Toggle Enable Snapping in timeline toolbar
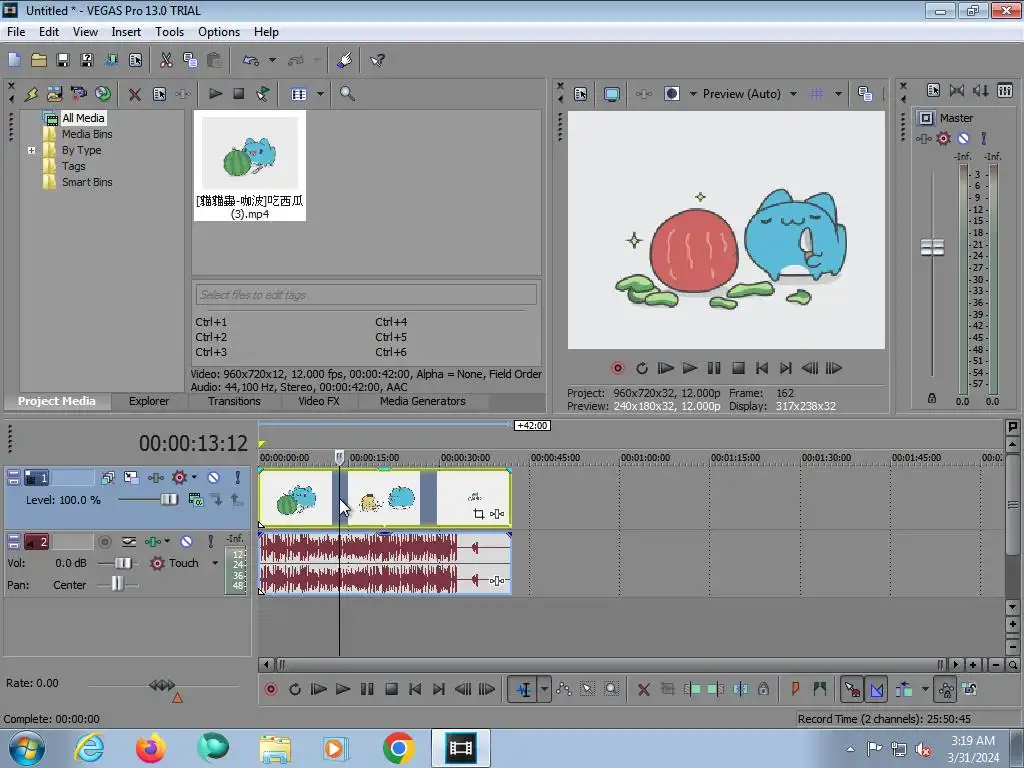Image resolution: width=1024 pixels, height=768 pixels. pyautogui.click(x=852, y=689)
